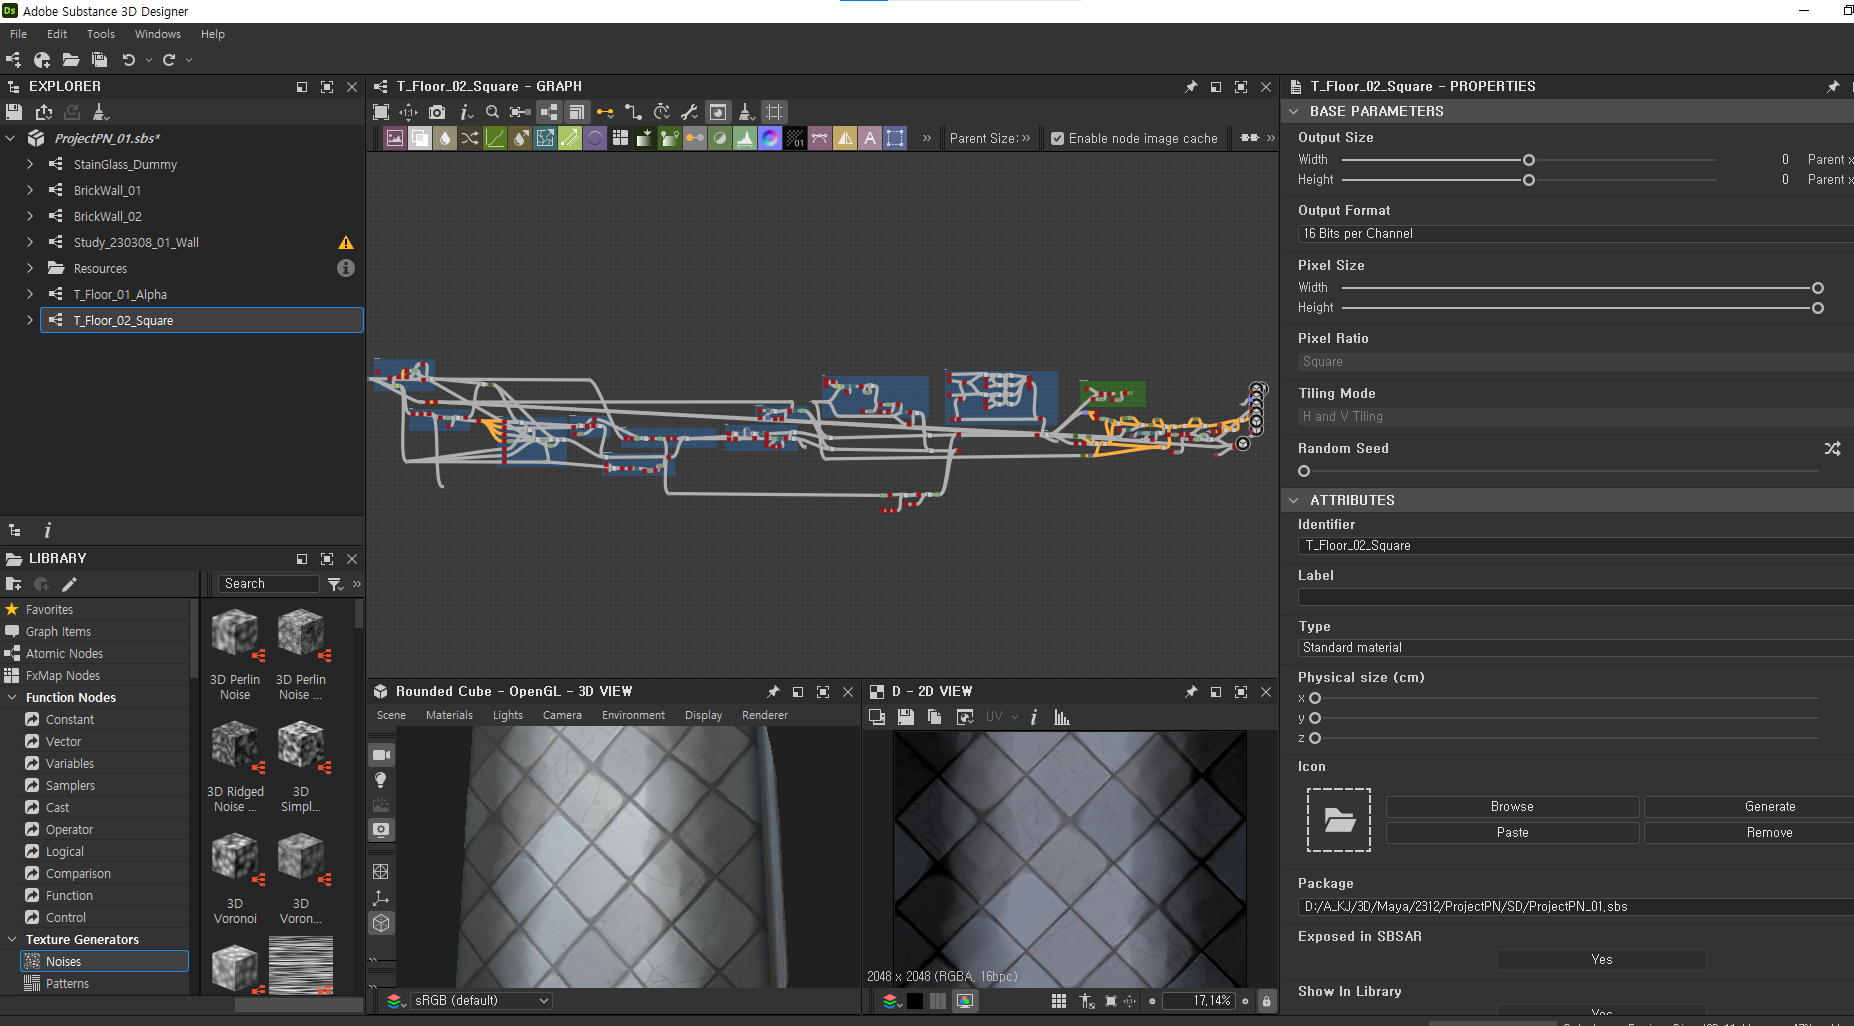Open the Windows menu
This screenshot has height=1026, width=1854.
[158, 34]
